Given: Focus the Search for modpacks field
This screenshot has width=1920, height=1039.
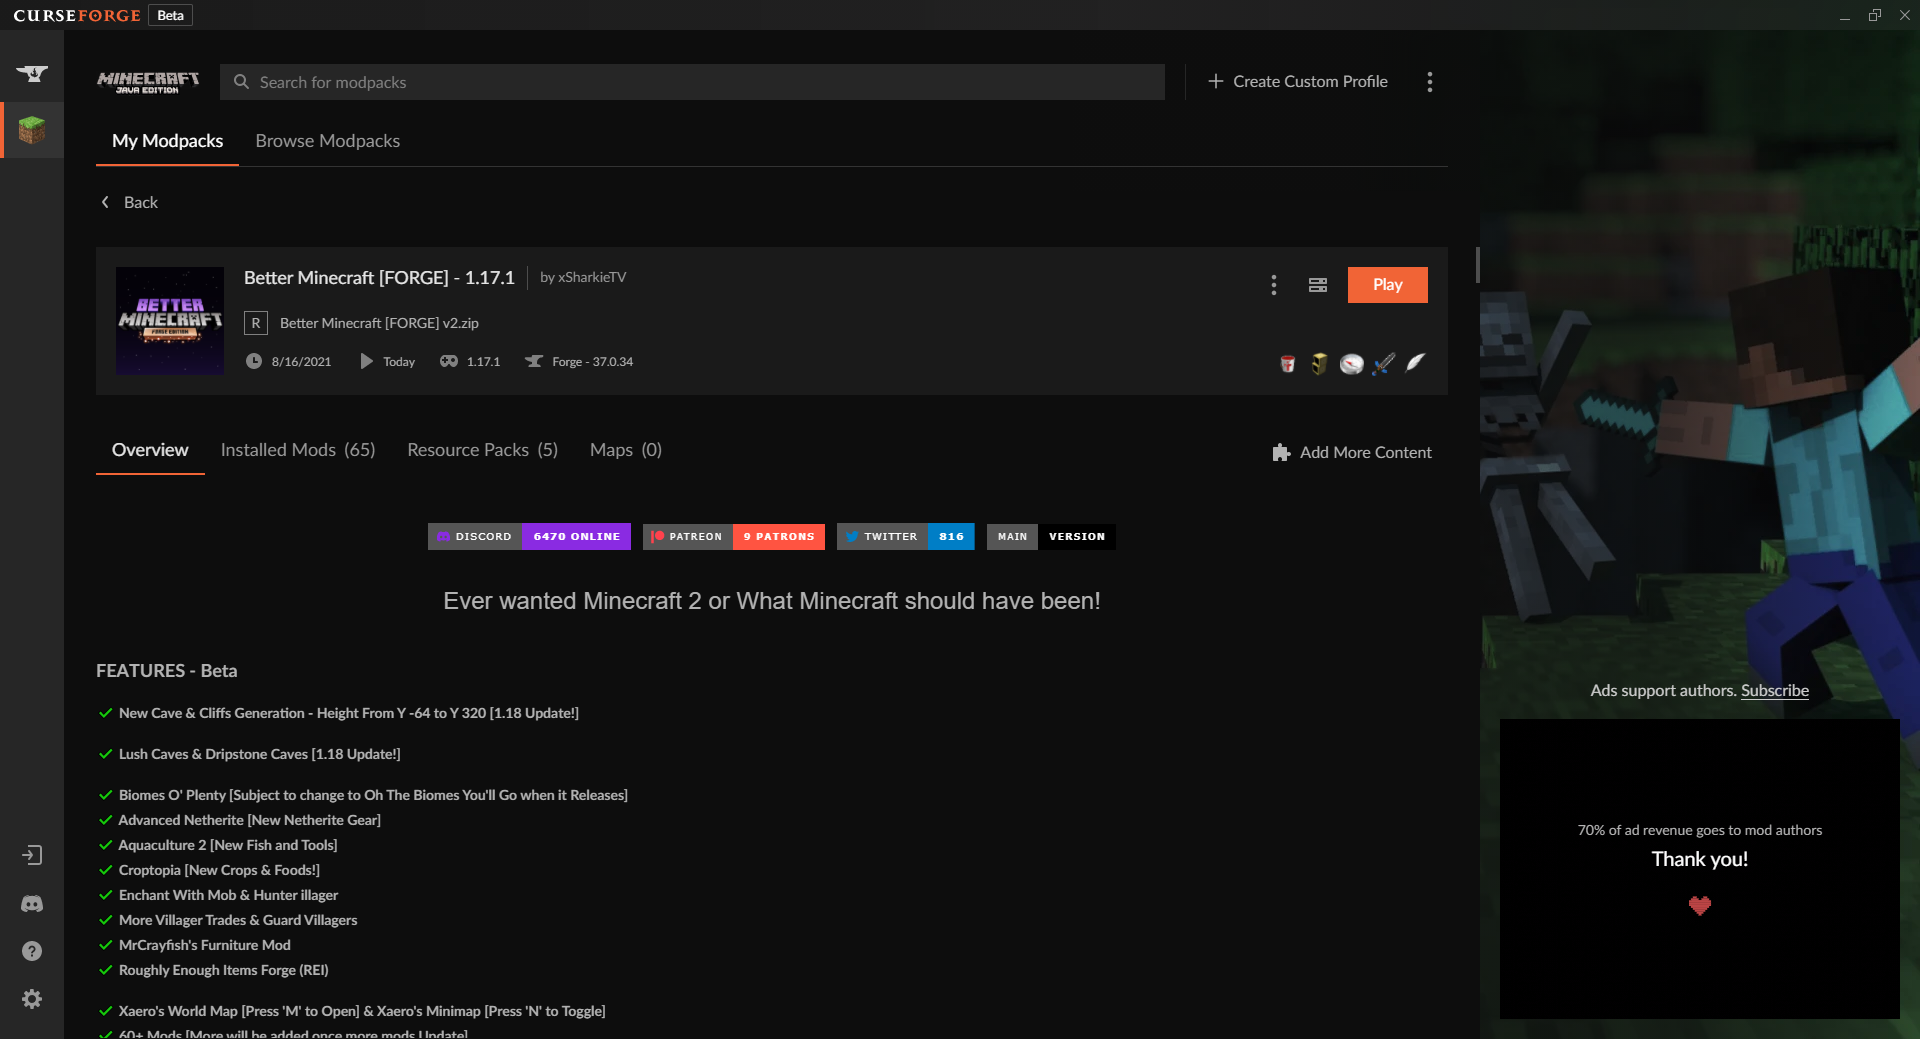Looking at the screenshot, I should pos(692,82).
